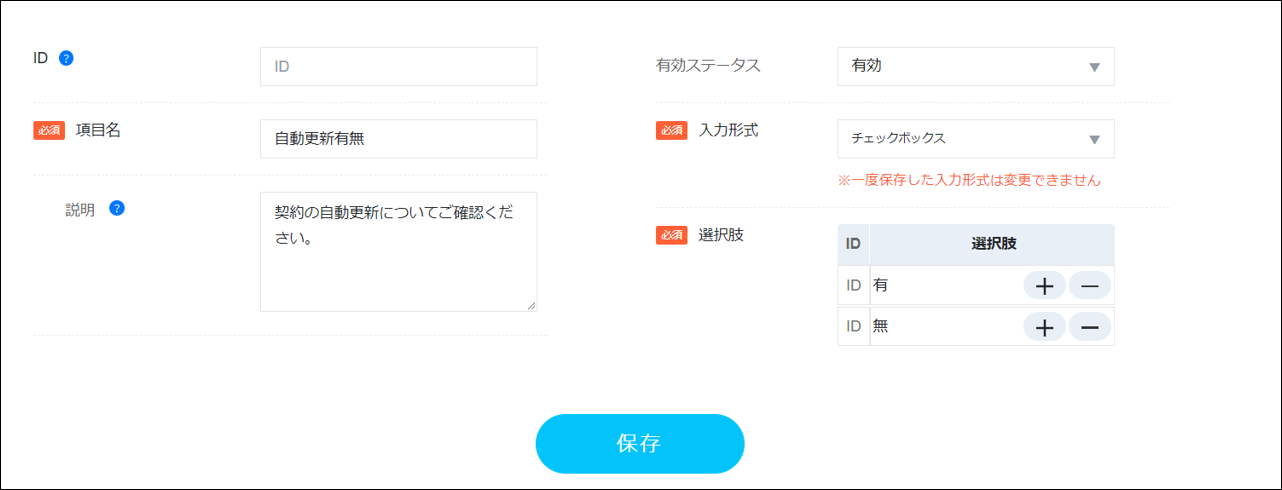
Task: Remove the 有 option row
Action: point(1090,286)
